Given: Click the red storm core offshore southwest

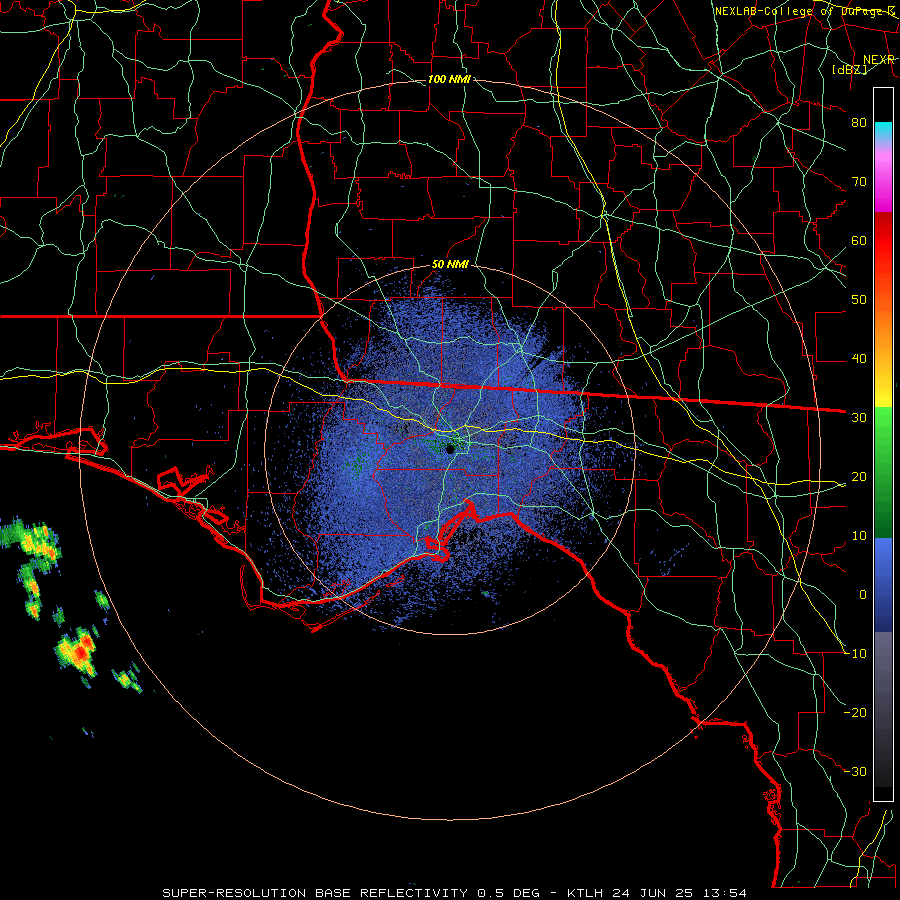Looking at the screenshot, I should pos(82,652).
